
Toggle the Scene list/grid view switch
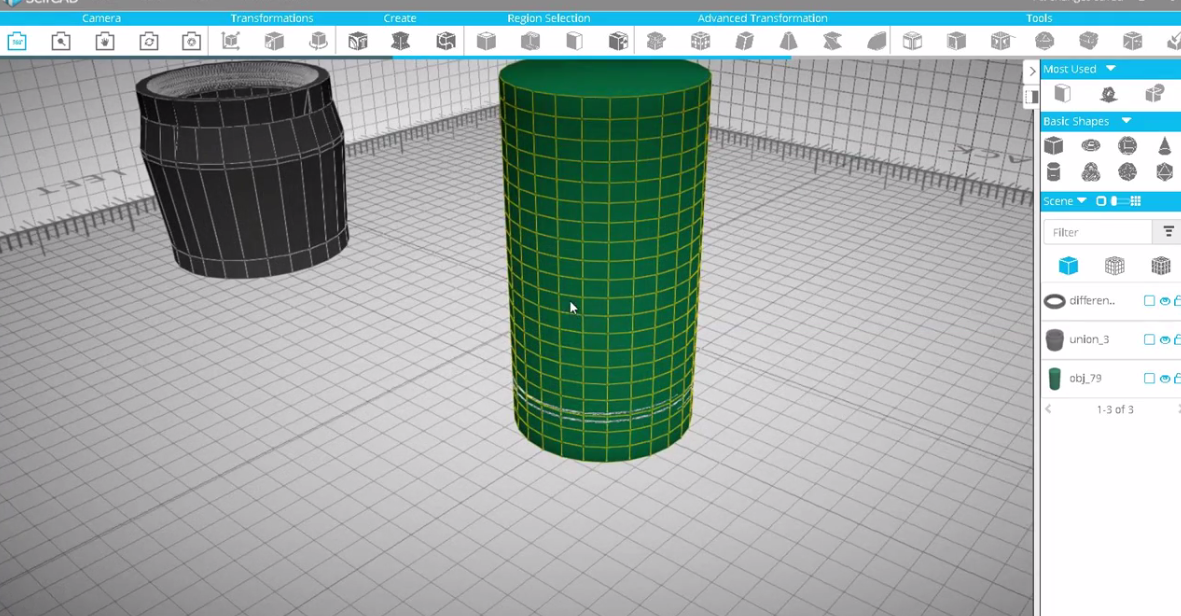point(1120,201)
